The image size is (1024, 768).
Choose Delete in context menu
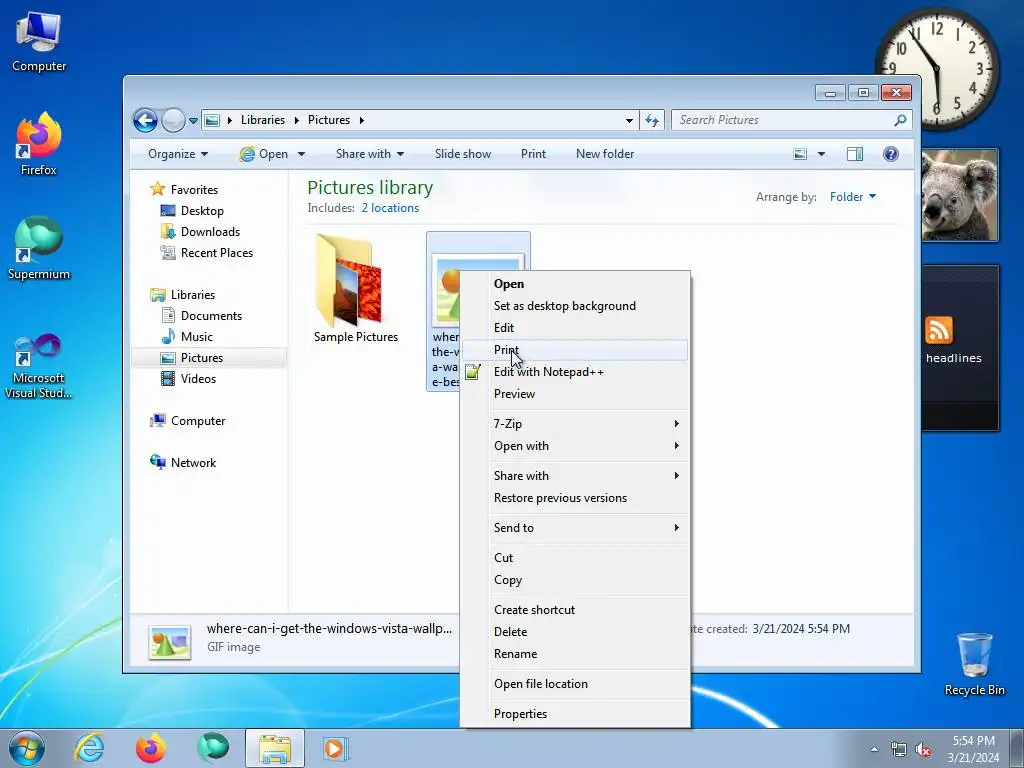(575, 632)
